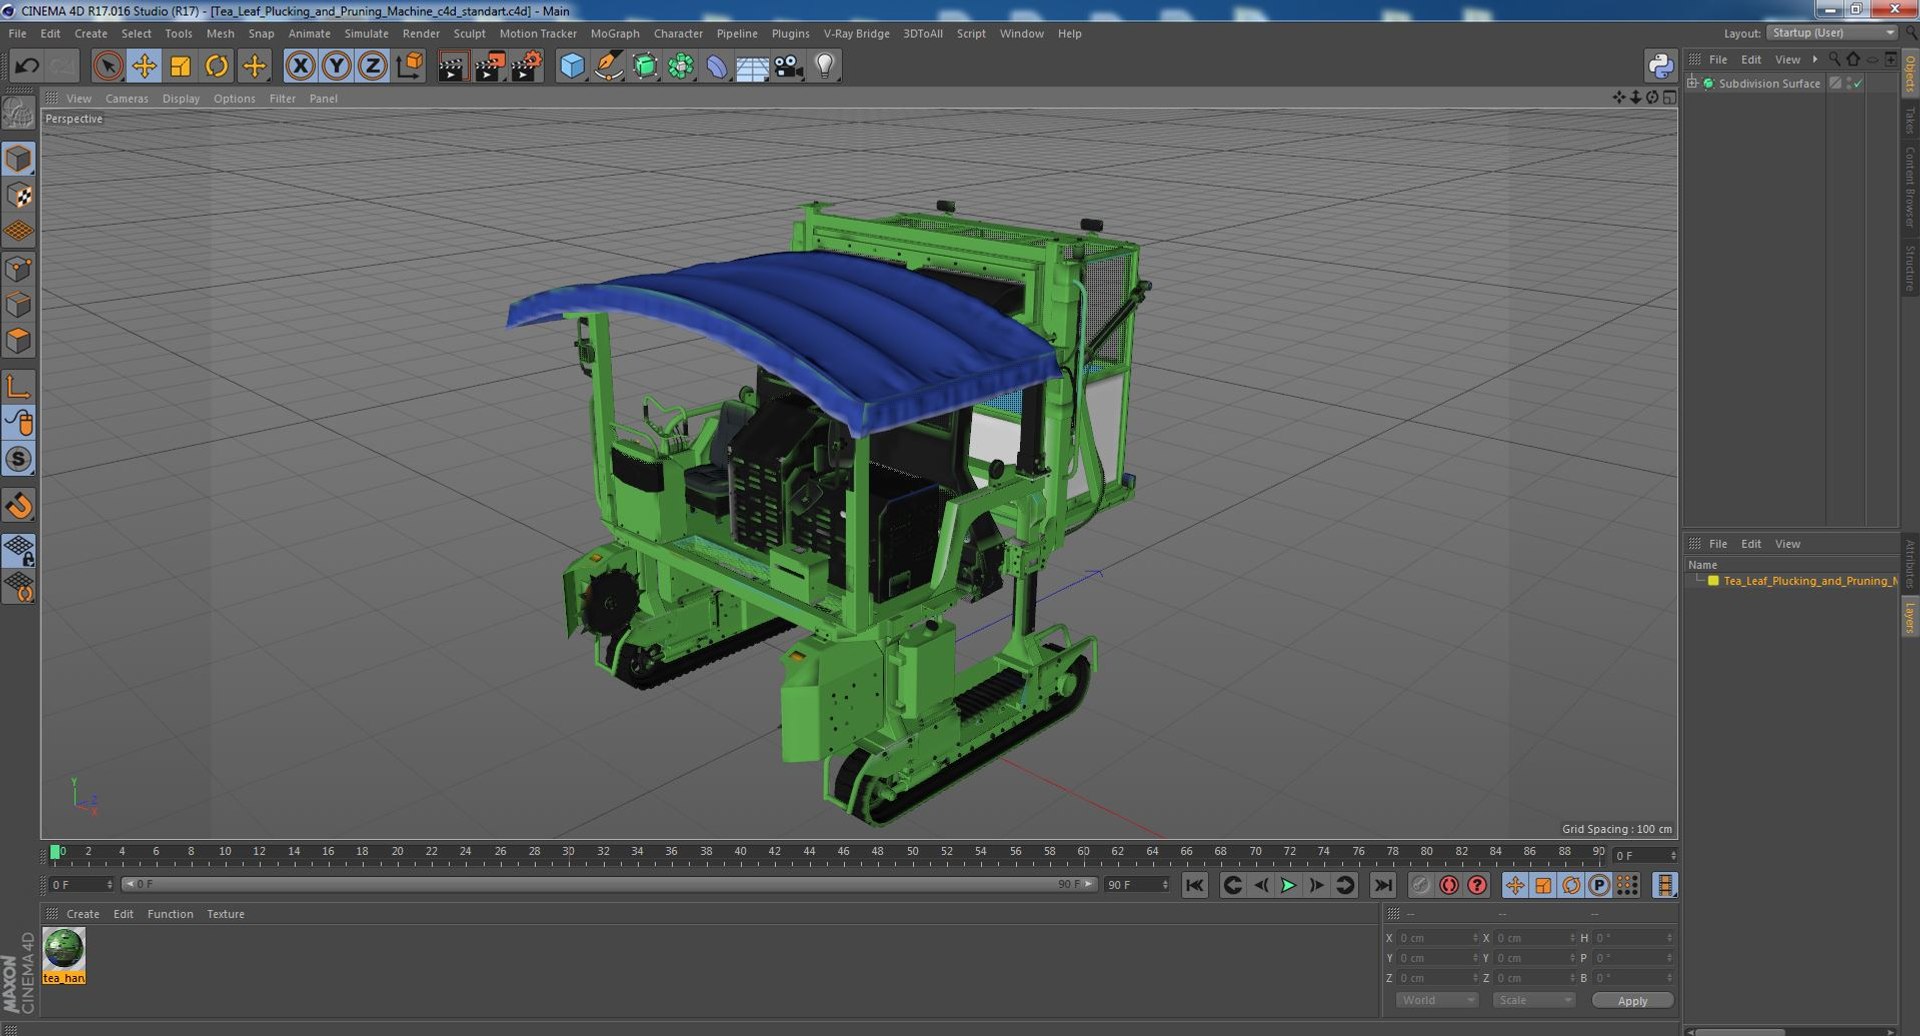Open the Objects side tab
Screen dimensions: 1920x1036
pyautogui.click(x=1910, y=73)
